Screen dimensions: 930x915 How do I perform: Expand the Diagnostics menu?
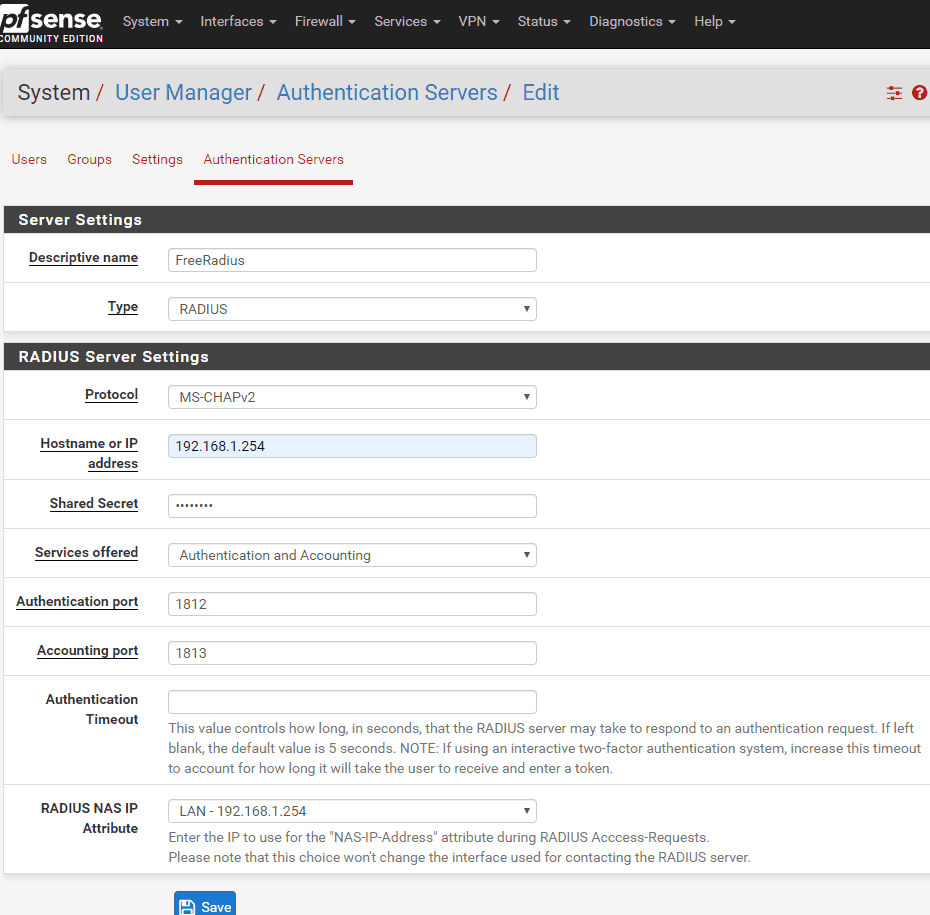point(632,21)
